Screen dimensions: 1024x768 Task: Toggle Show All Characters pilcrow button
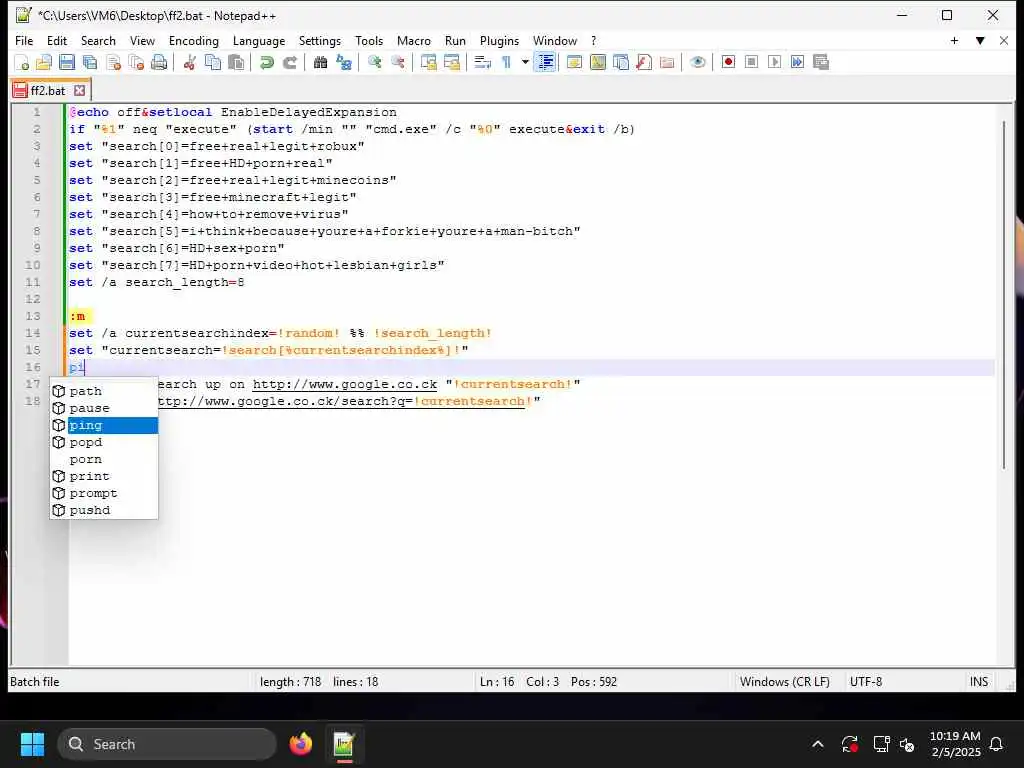point(506,63)
